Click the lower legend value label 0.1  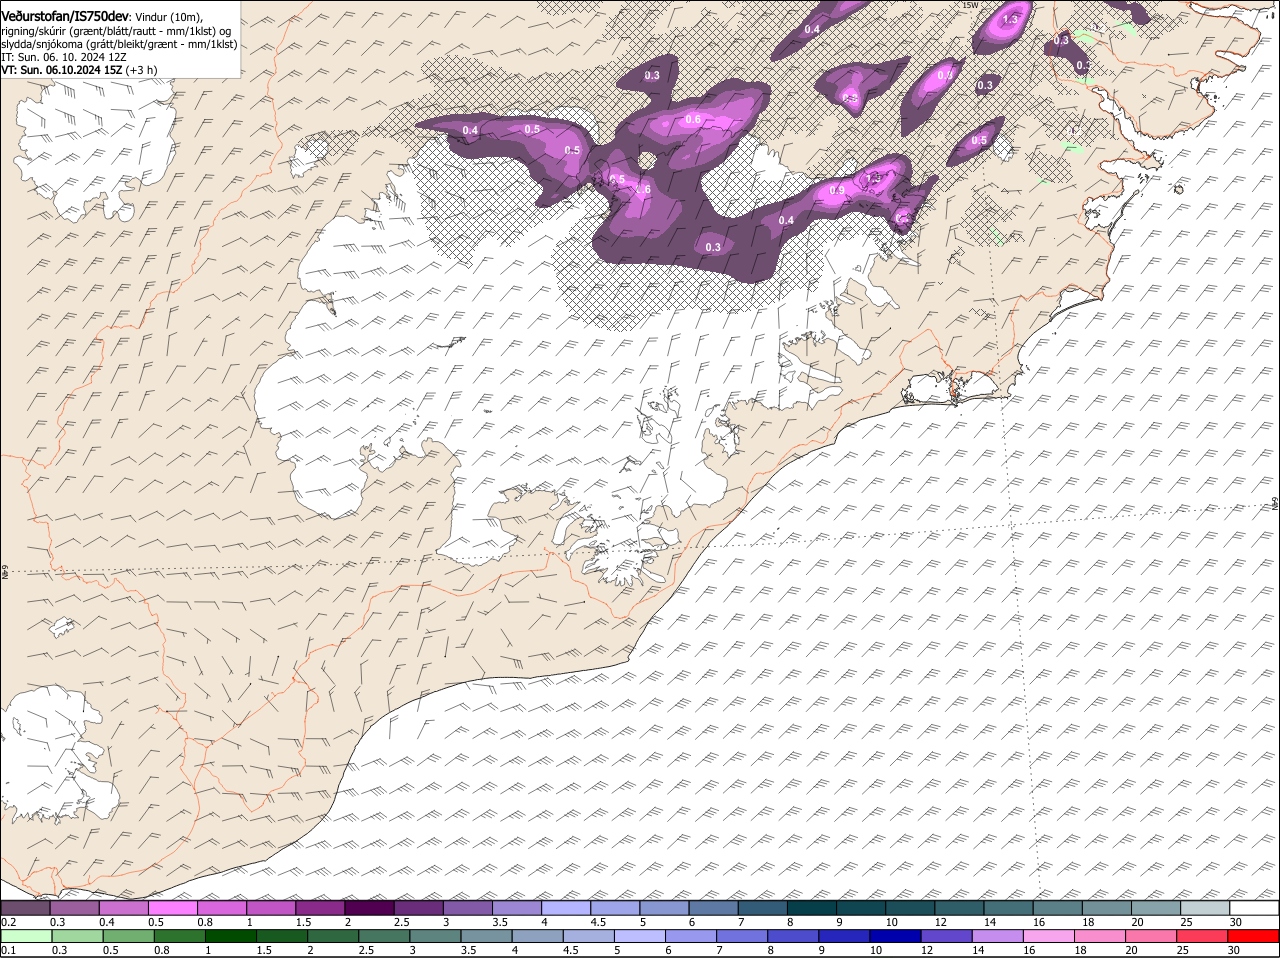[8, 950]
